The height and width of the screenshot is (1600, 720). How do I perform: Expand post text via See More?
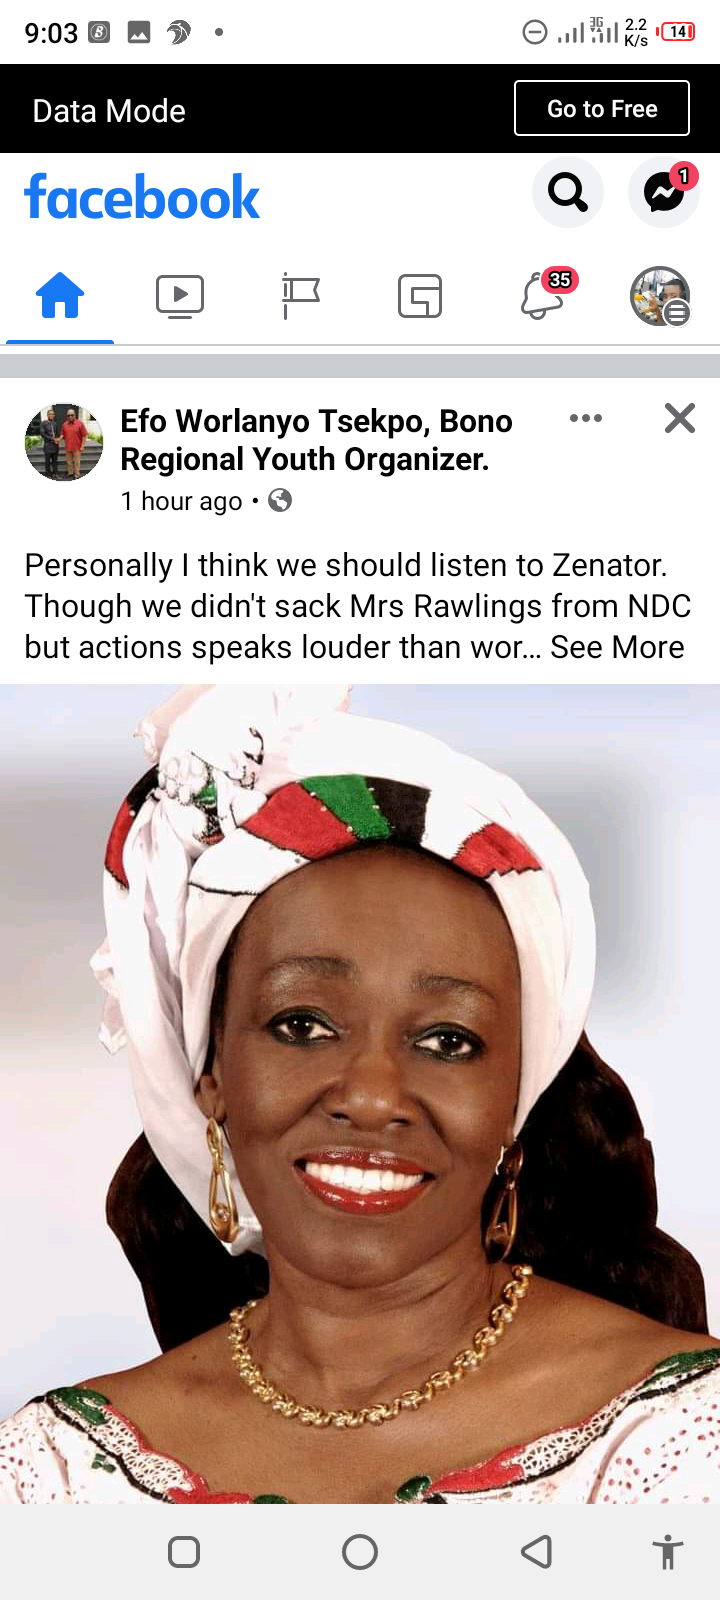[617, 647]
